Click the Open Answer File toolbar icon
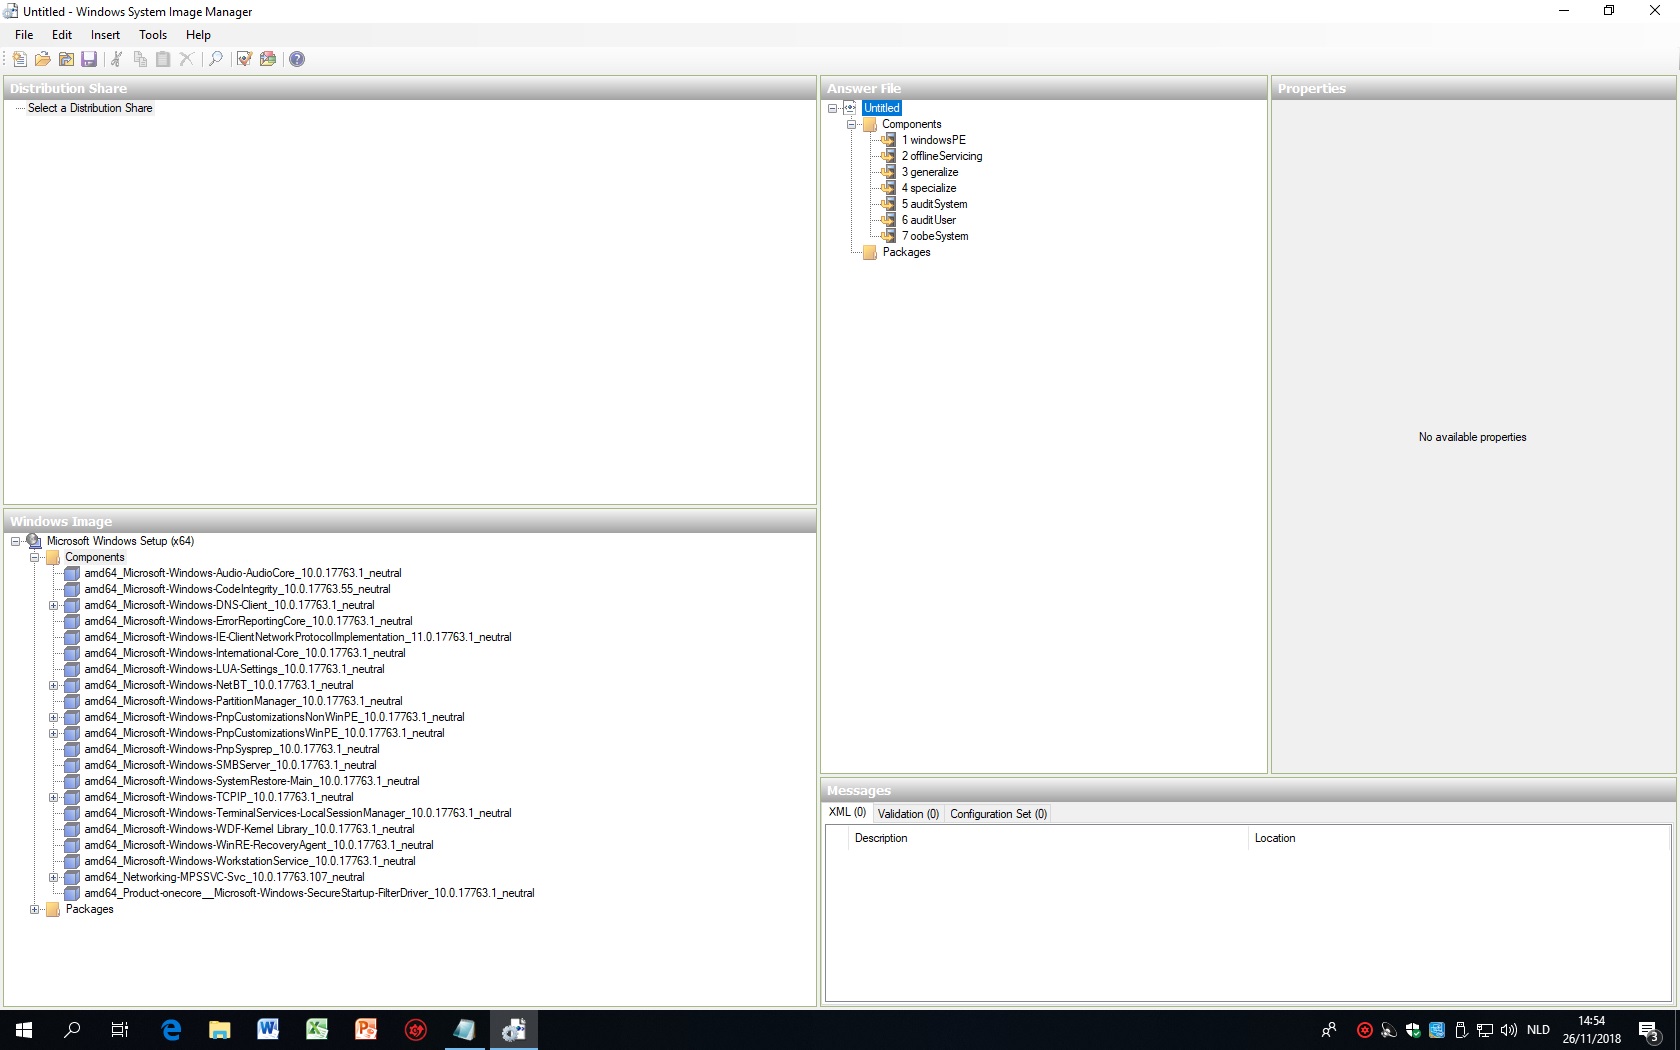This screenshot has width=1680, height=1050. click(x=43, y=59)
